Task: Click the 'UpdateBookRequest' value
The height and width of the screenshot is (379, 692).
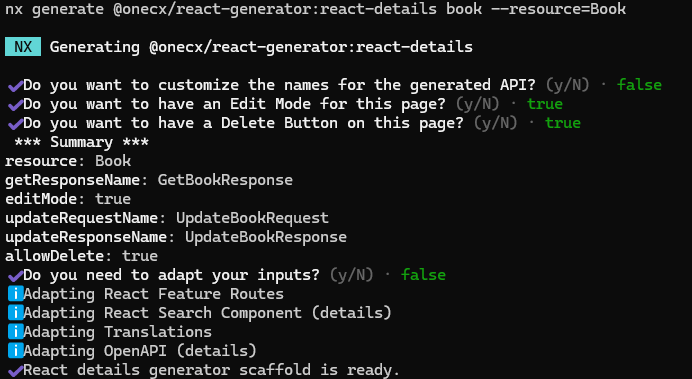Action: [x=252, y=218]
